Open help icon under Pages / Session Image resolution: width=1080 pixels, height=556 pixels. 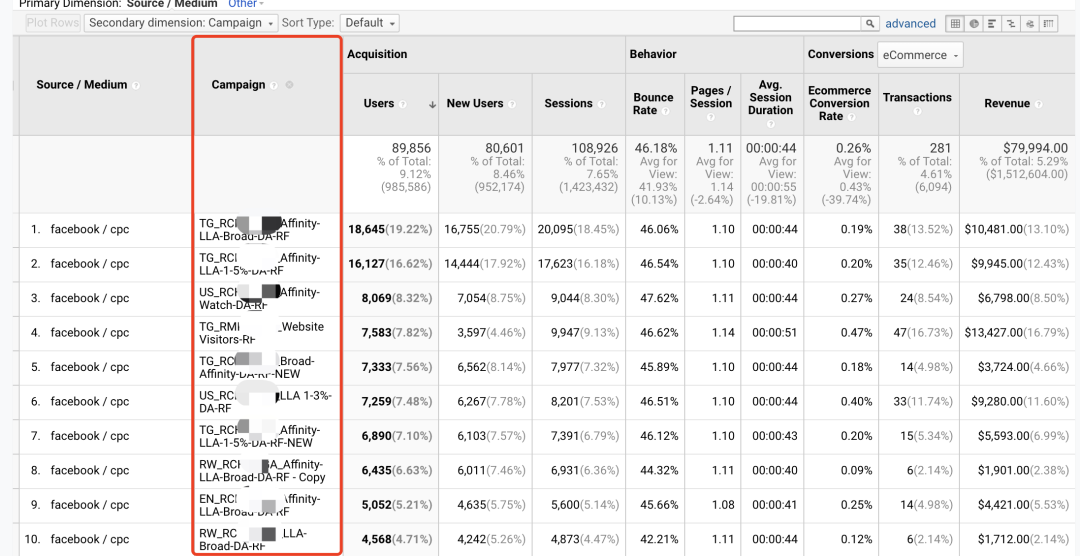tap(711, 117)
